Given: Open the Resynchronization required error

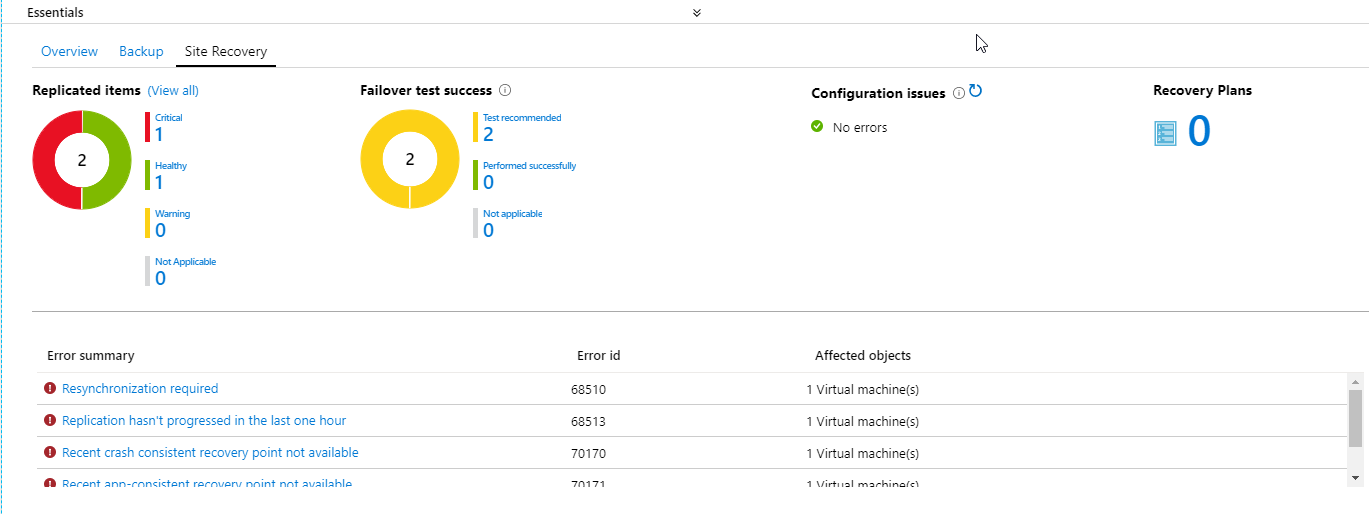Looking at the screenshot, I should pos(140,389).
